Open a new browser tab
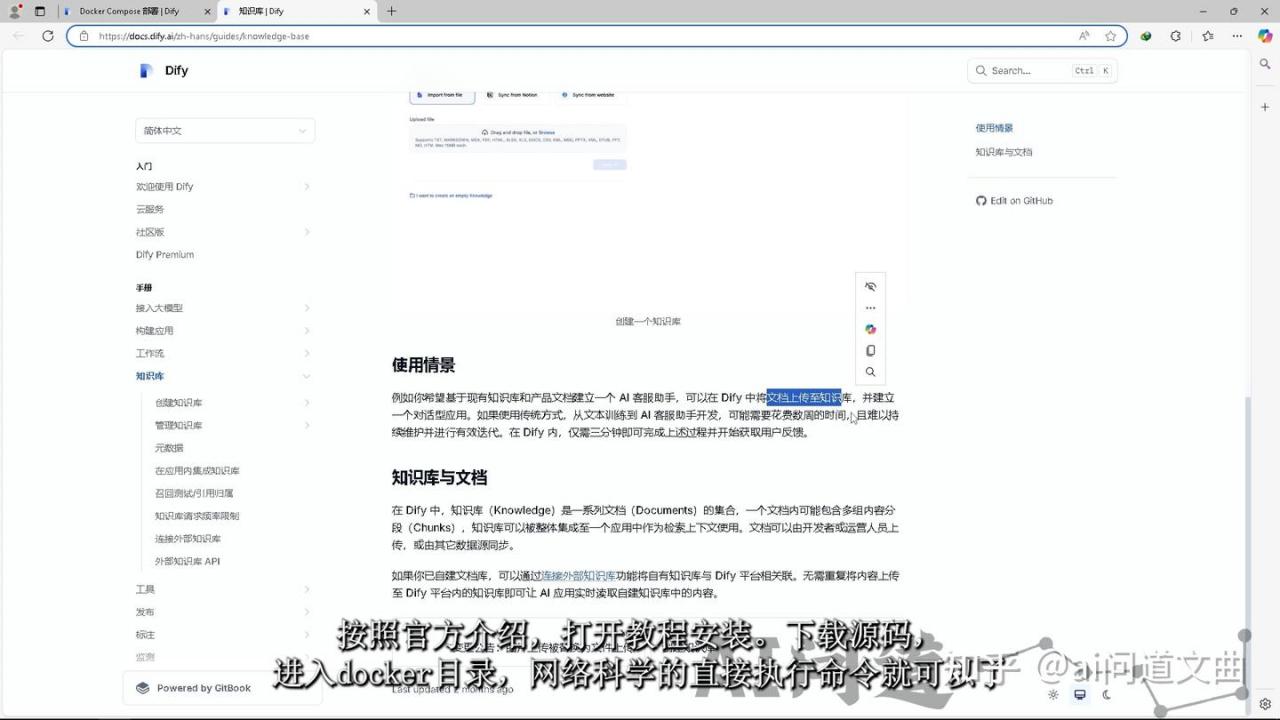The image size is (1280, 720). coord(391,11)
